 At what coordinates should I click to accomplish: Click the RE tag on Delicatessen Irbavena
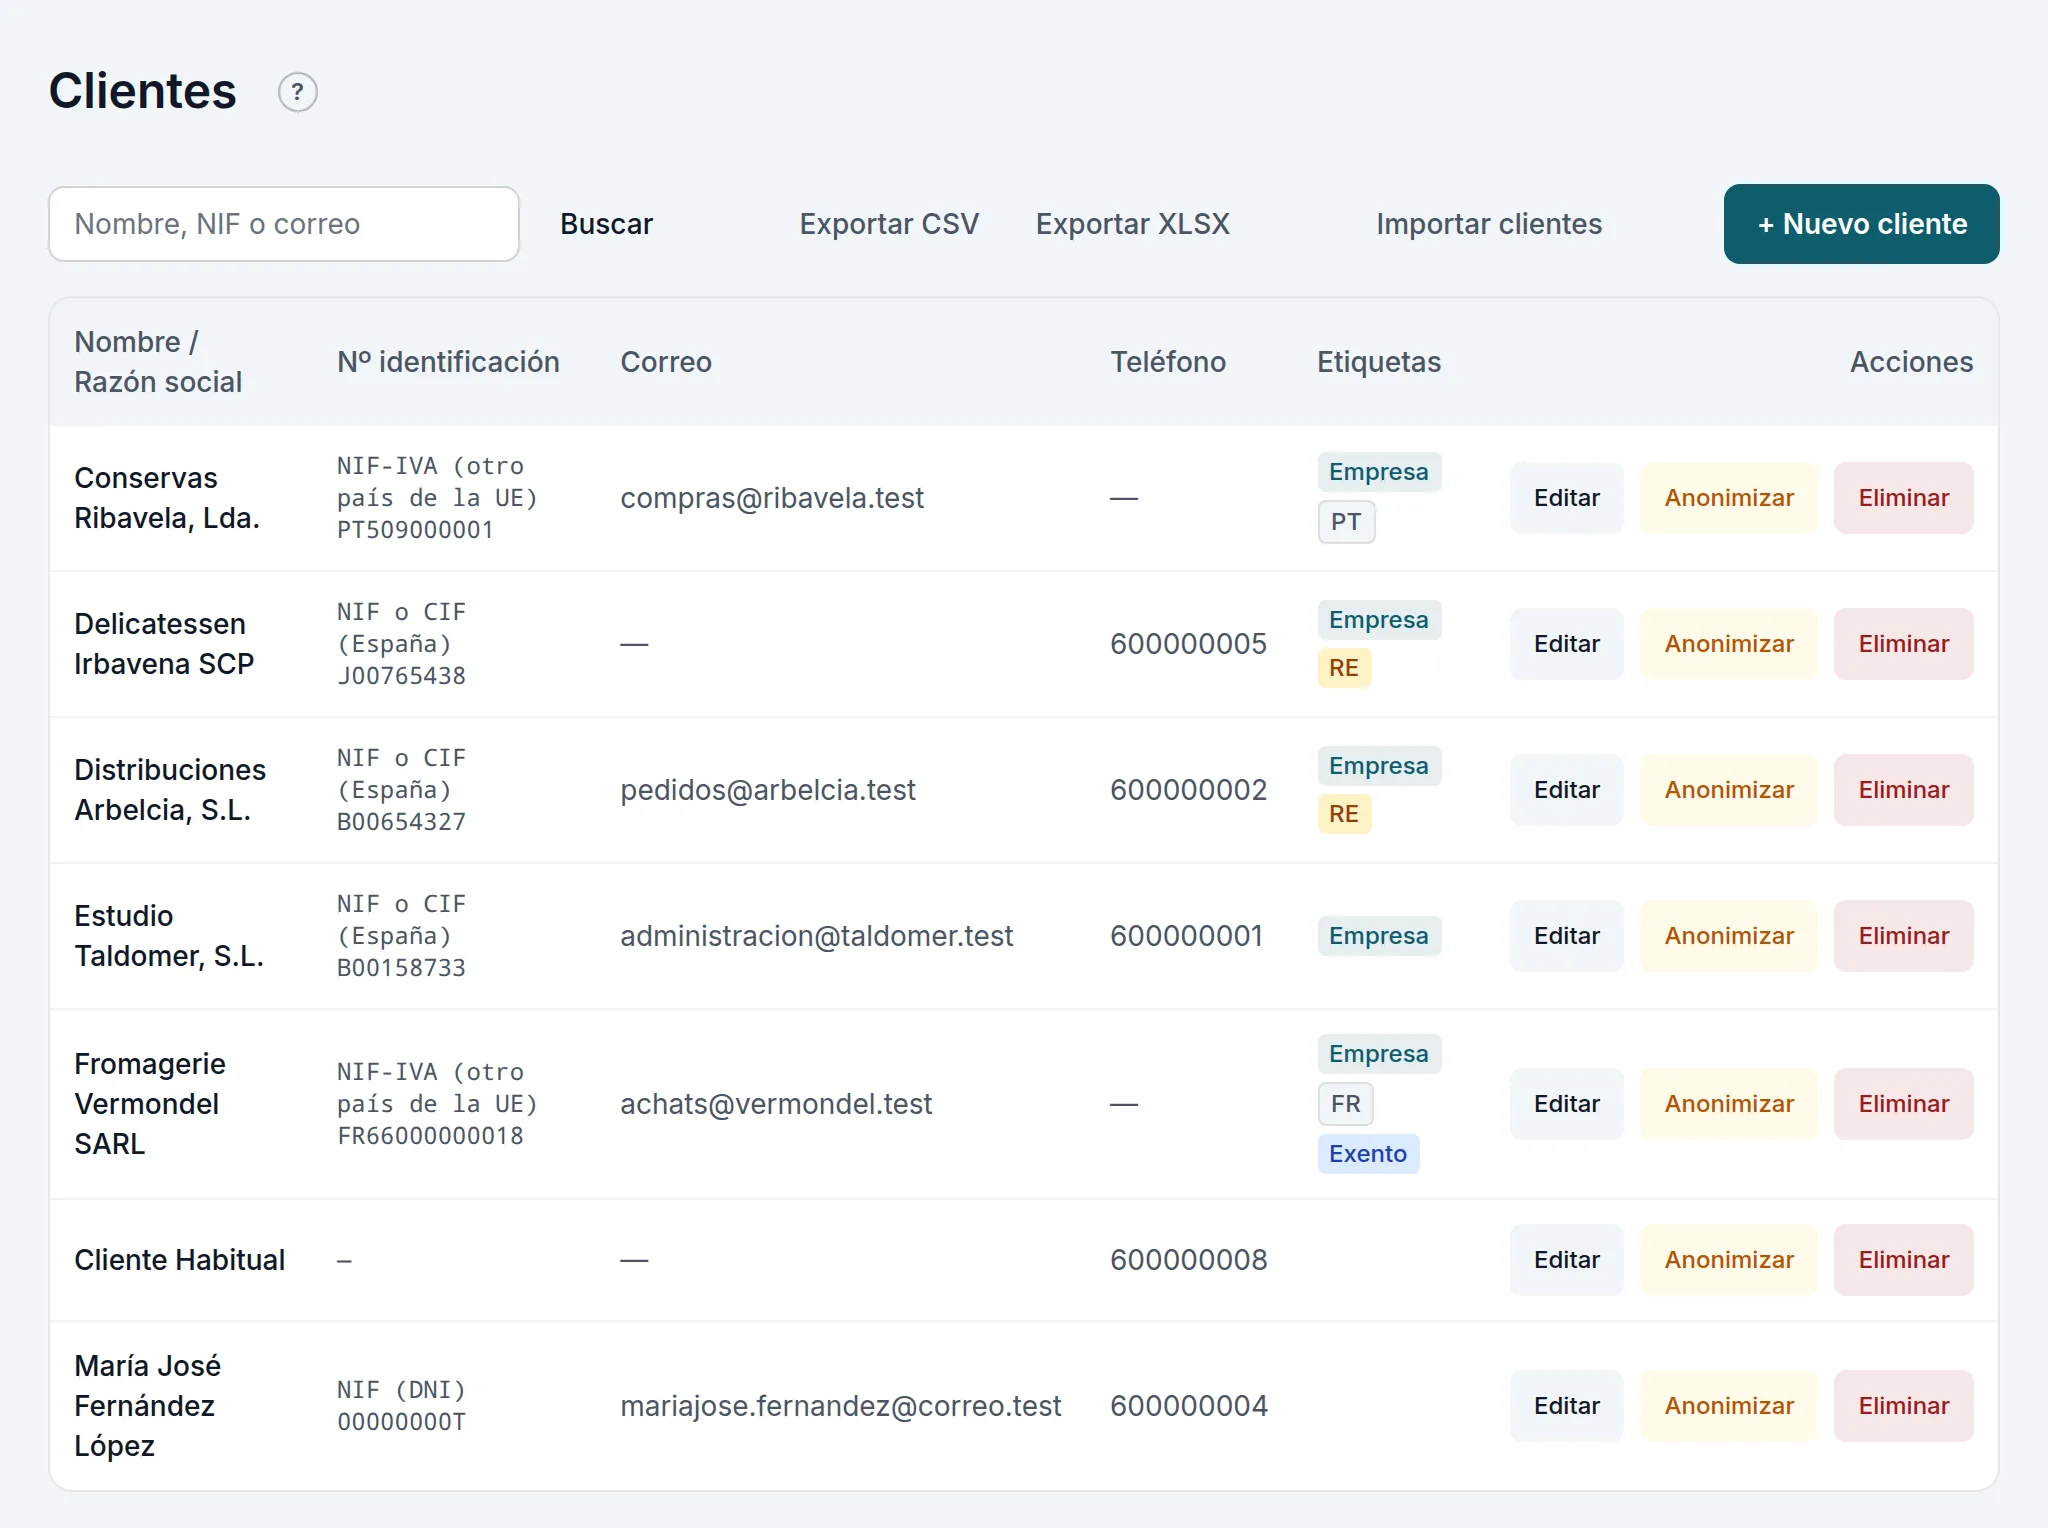point(1344,668)
